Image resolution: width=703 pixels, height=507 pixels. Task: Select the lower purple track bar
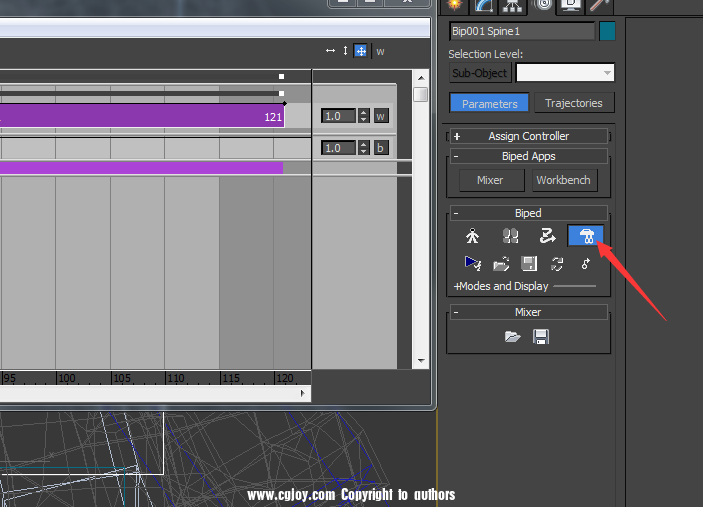pos(141,168)
